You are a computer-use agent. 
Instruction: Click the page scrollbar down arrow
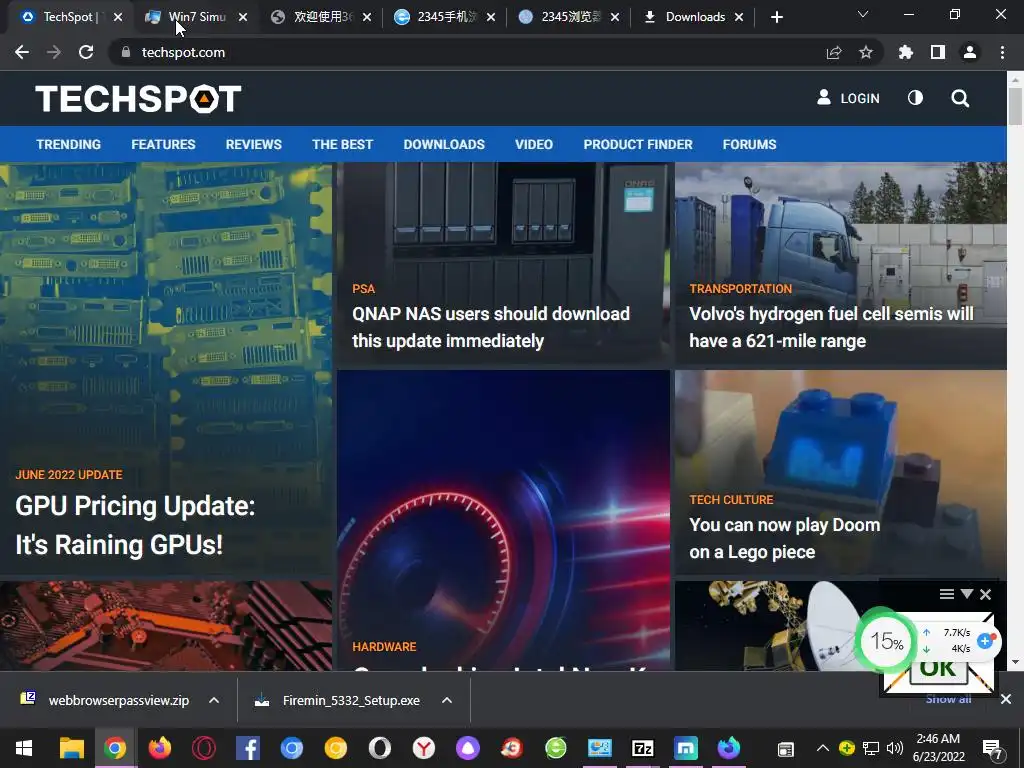pyautogui.click(x=1015, y=662)
